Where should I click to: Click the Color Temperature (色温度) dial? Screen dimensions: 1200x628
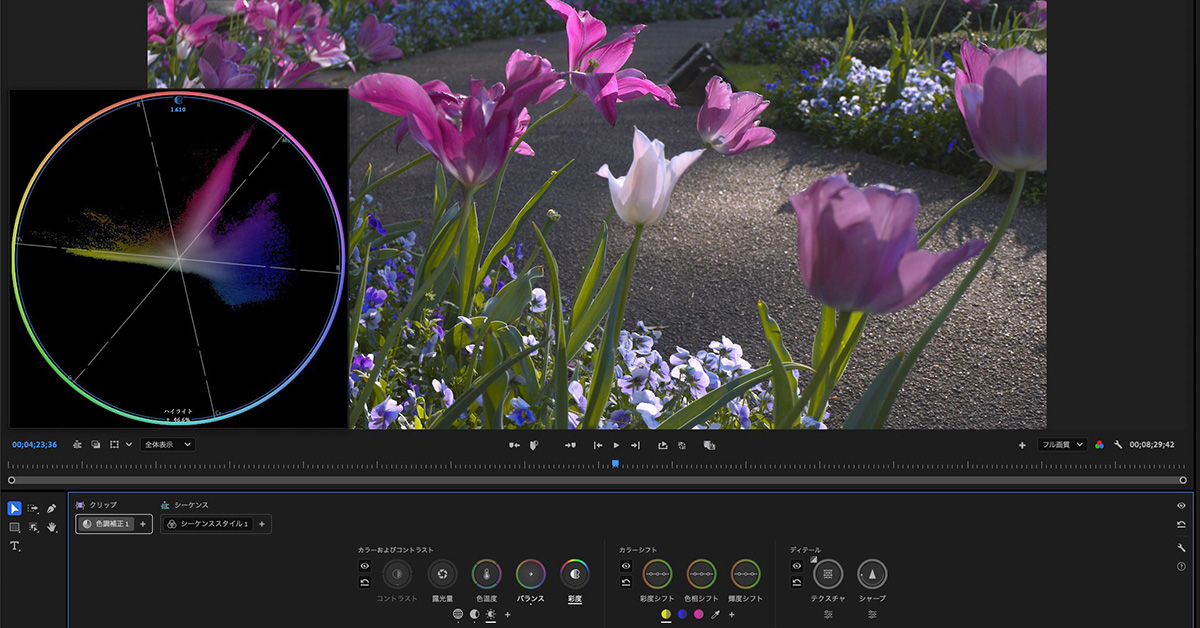[x=486, y=574]
